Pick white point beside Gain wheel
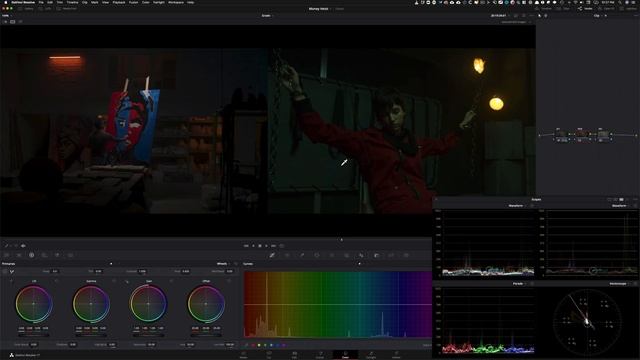Image resolution: width=640 pixels, height=360 pixels. (x=127, y=281)
